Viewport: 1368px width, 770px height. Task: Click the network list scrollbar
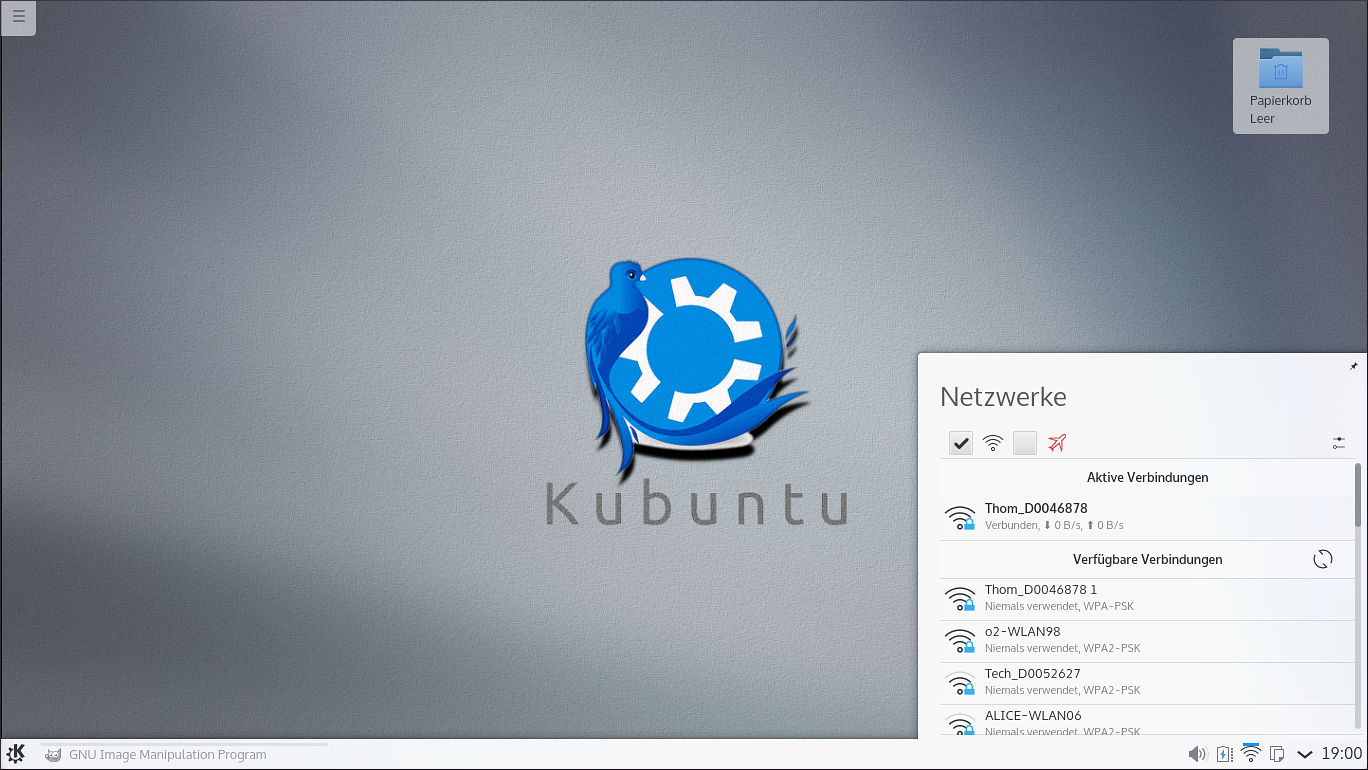click(x=1358, y=495)
